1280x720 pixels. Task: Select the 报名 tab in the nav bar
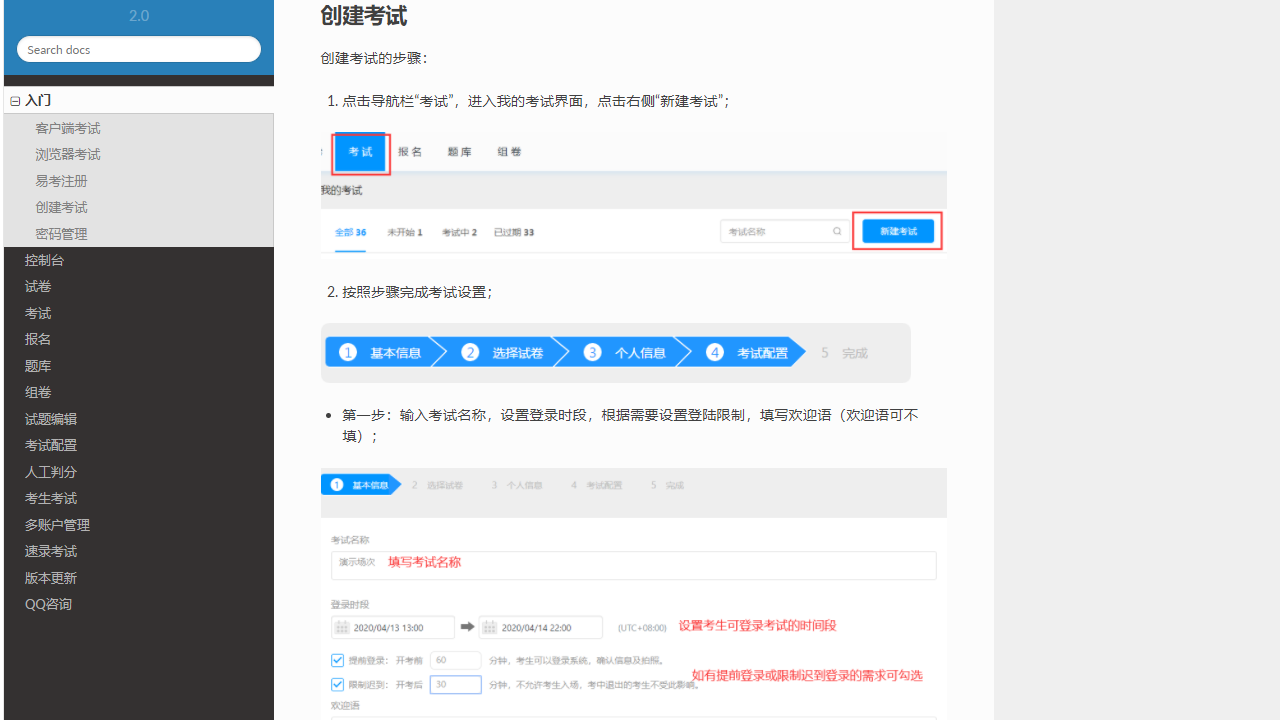point(409,152)
